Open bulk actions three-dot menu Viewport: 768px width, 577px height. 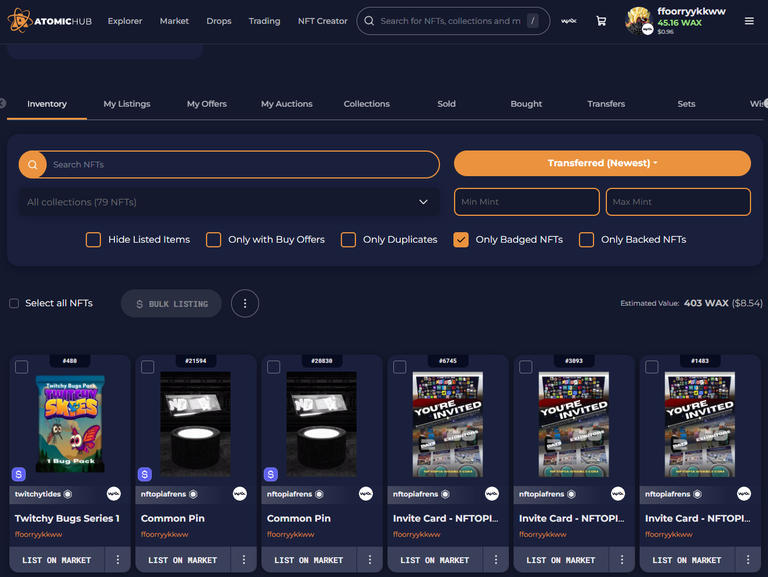point(245,304)
